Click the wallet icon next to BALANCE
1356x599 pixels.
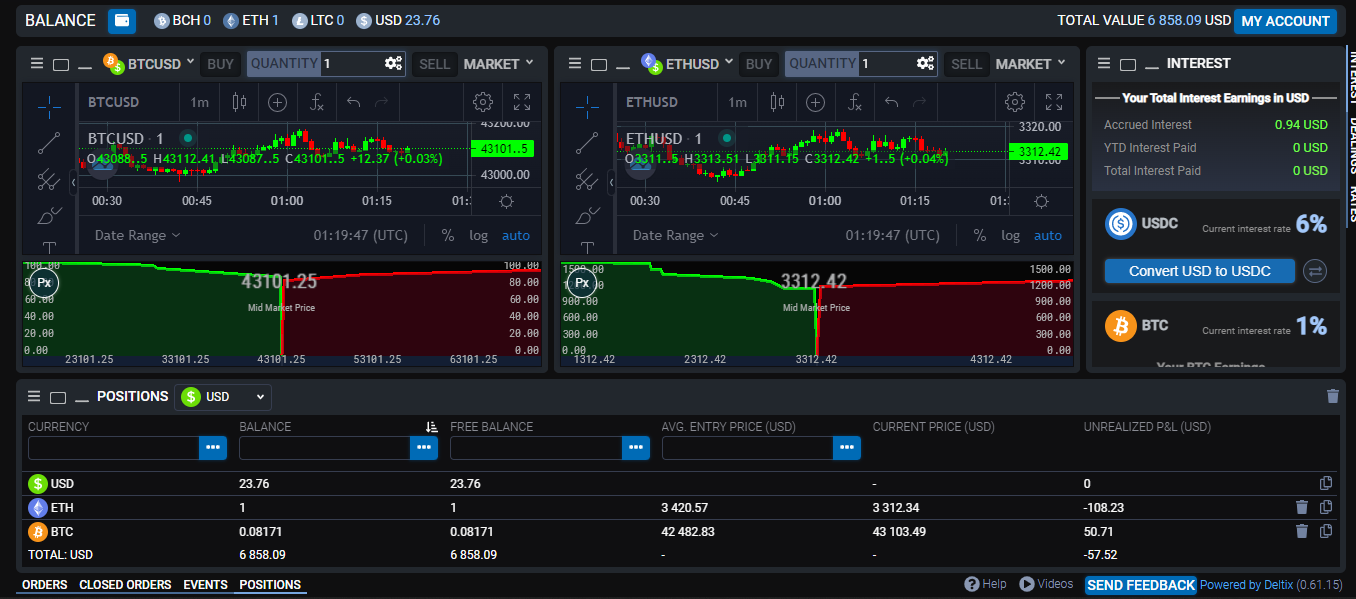(x=122, y=20)
